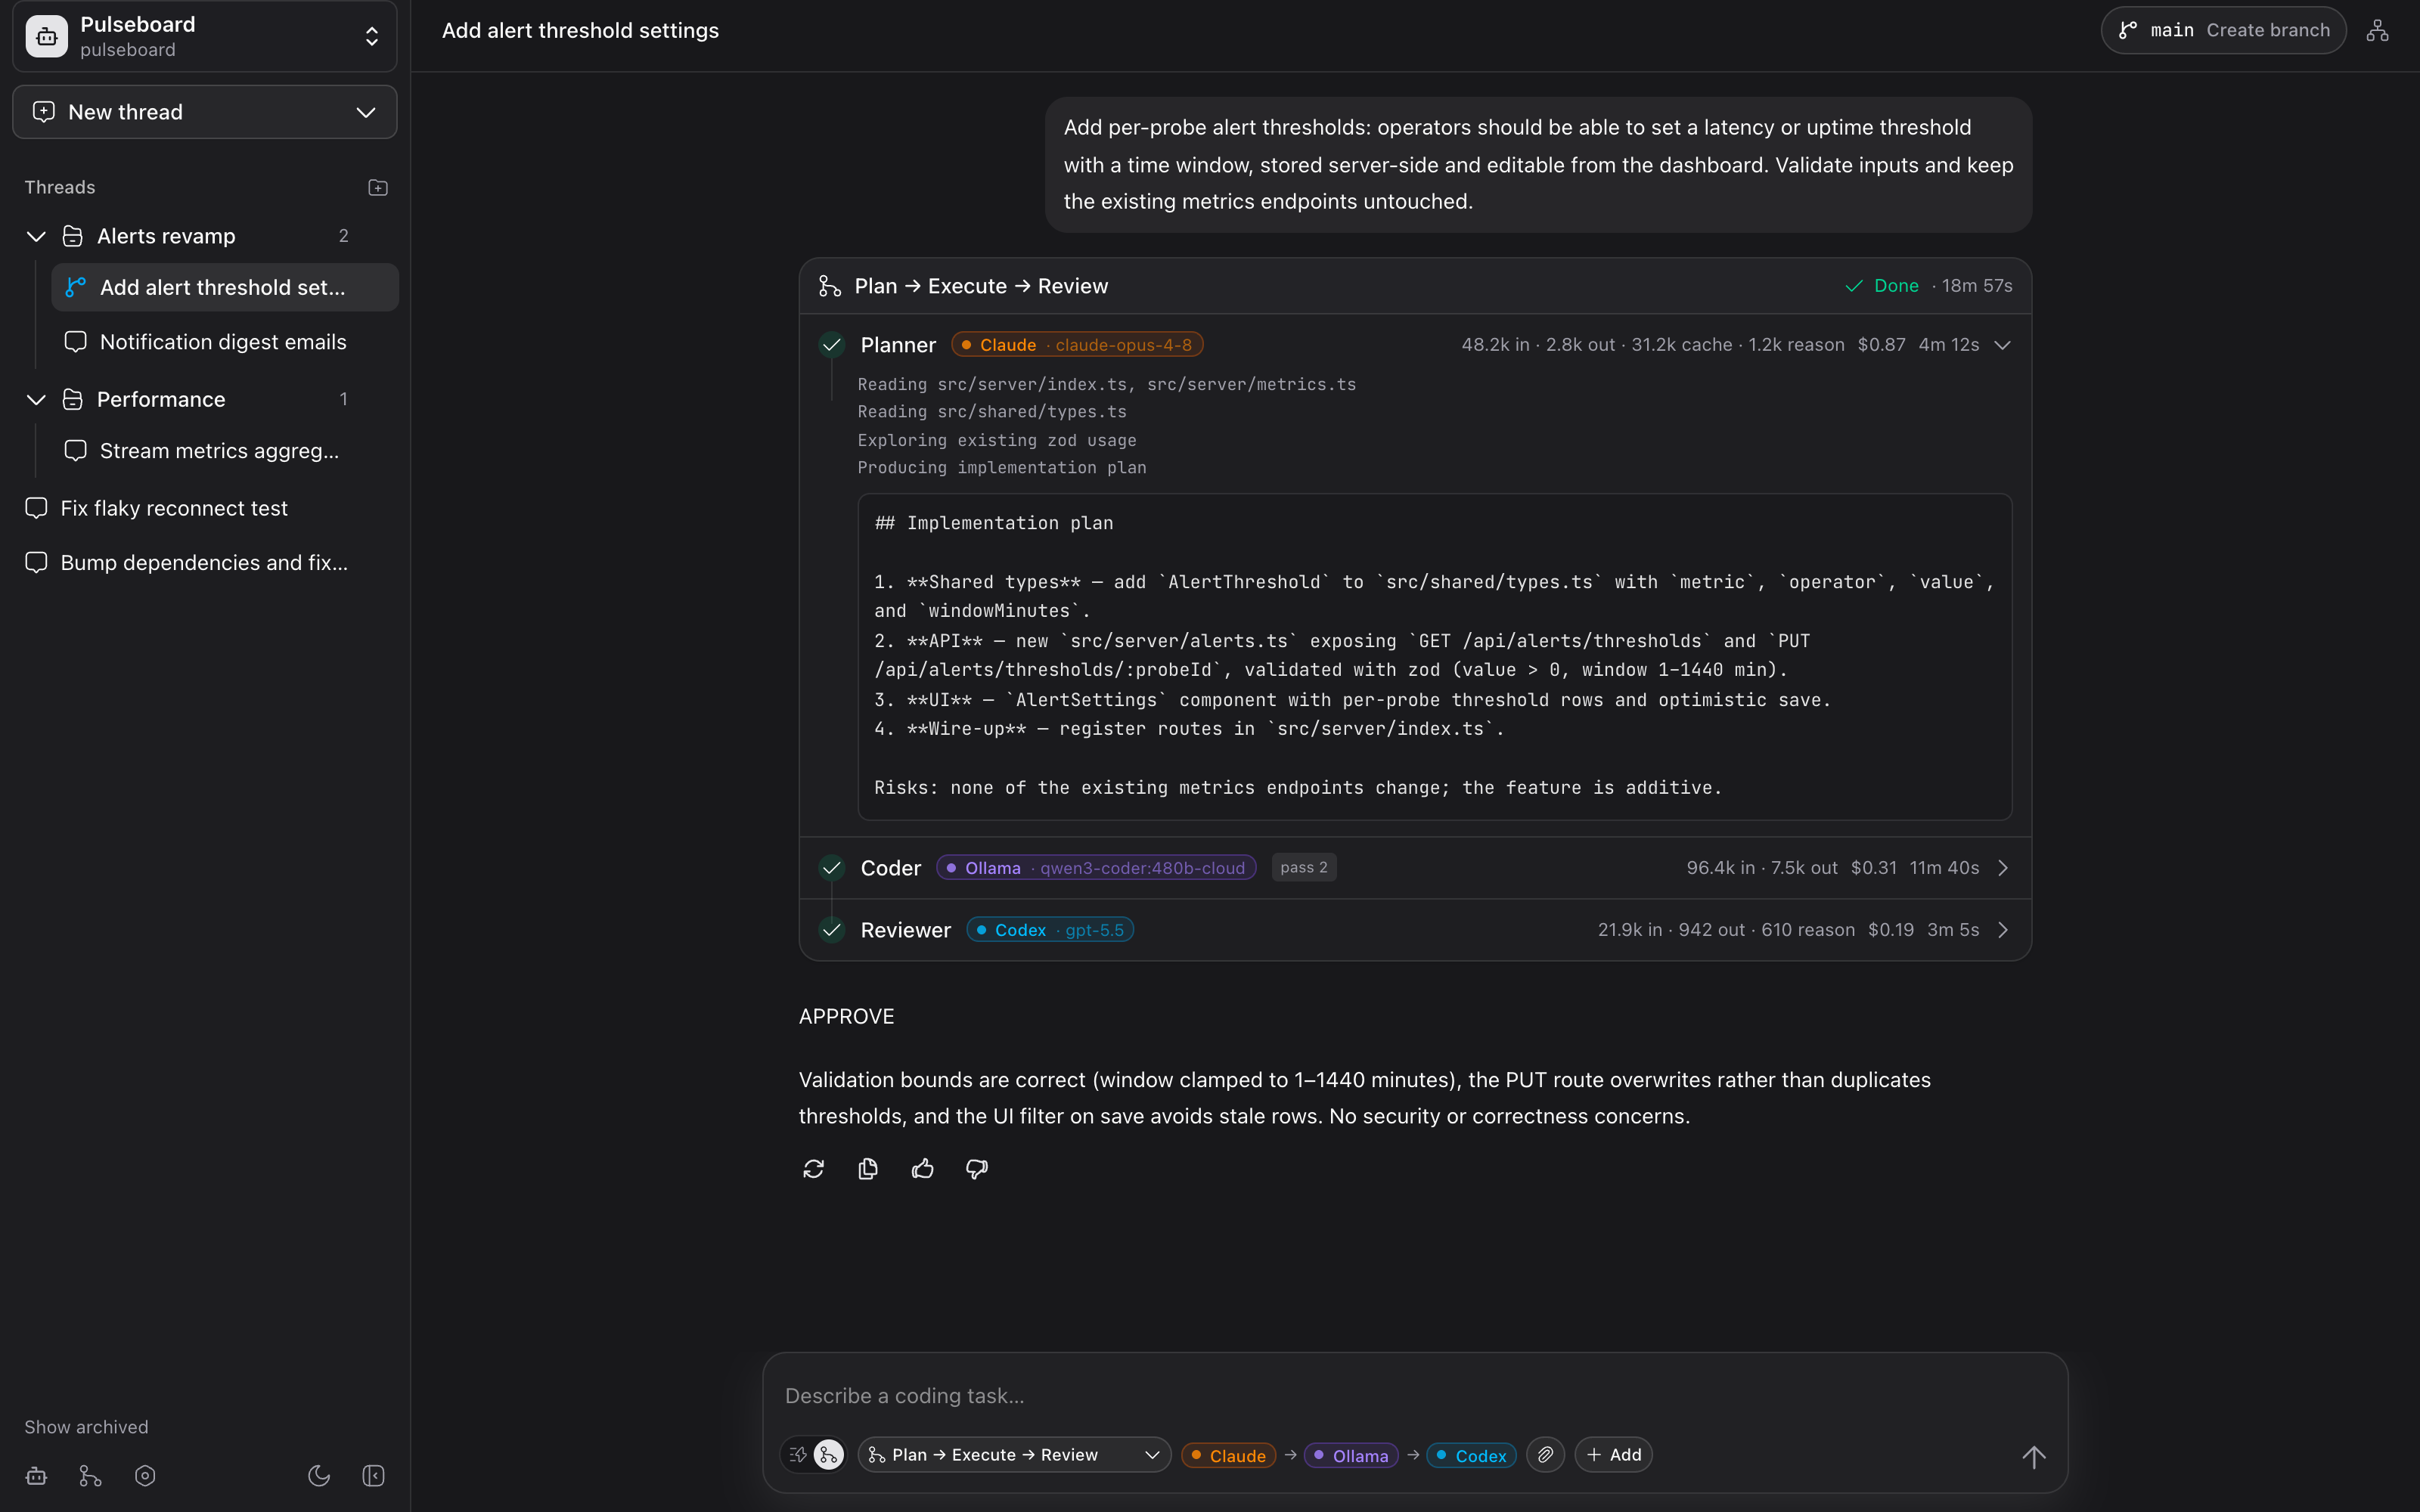This screenshot has height=1512, width=2420.
Task: Click the pass 2 badge on Coder row
Action: click(1304, 868)
